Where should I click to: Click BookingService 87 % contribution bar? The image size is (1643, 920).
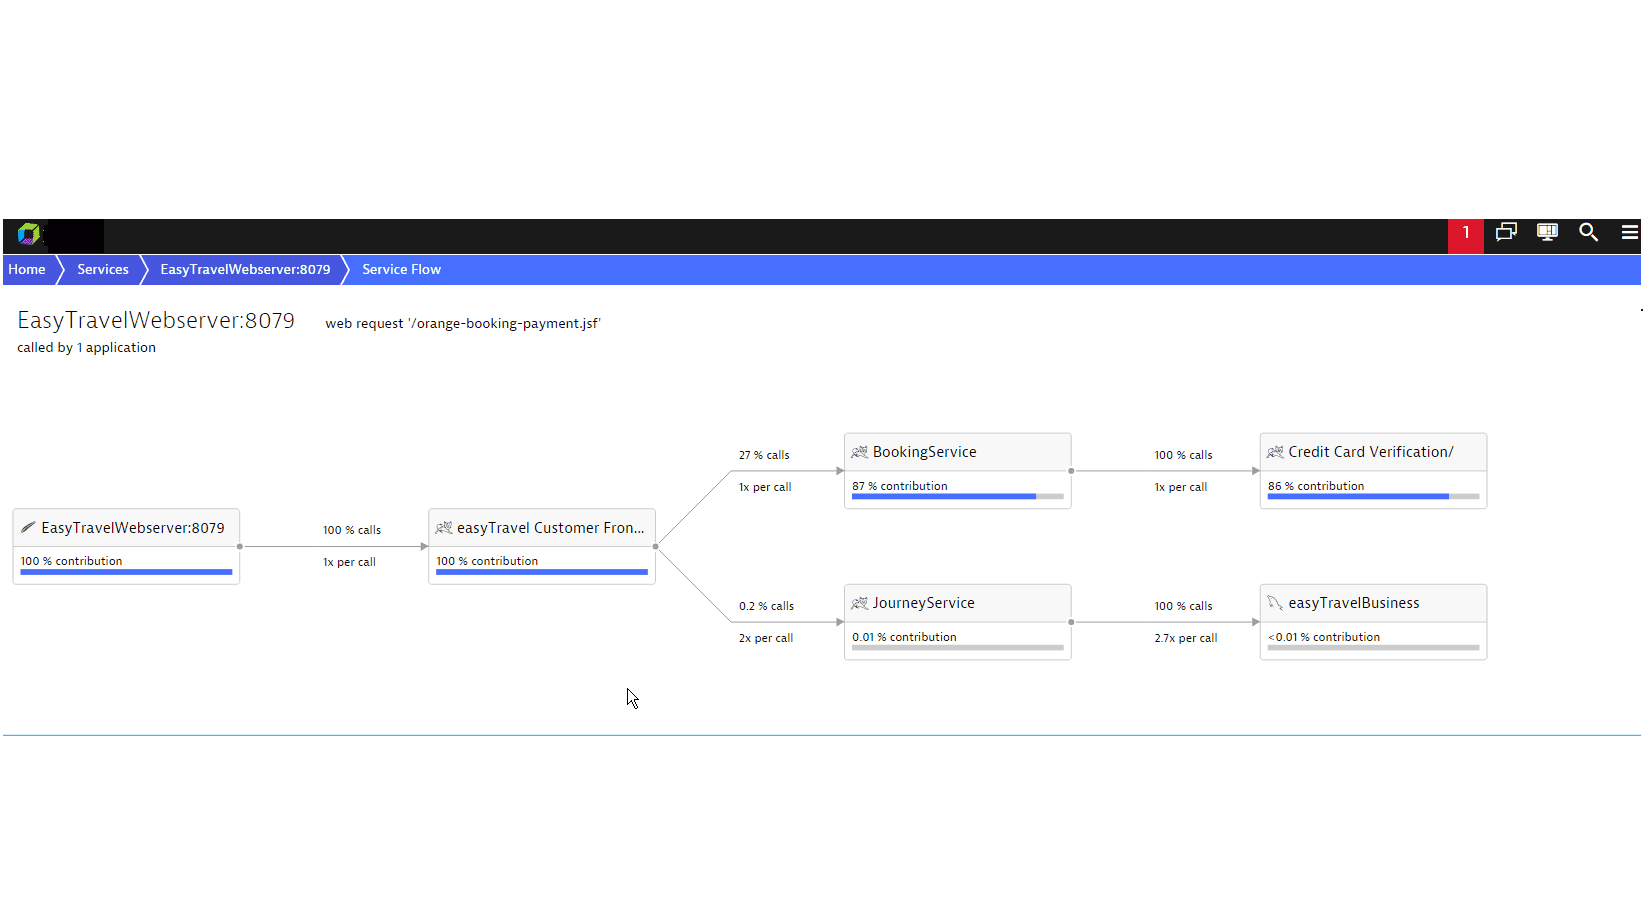958,496
